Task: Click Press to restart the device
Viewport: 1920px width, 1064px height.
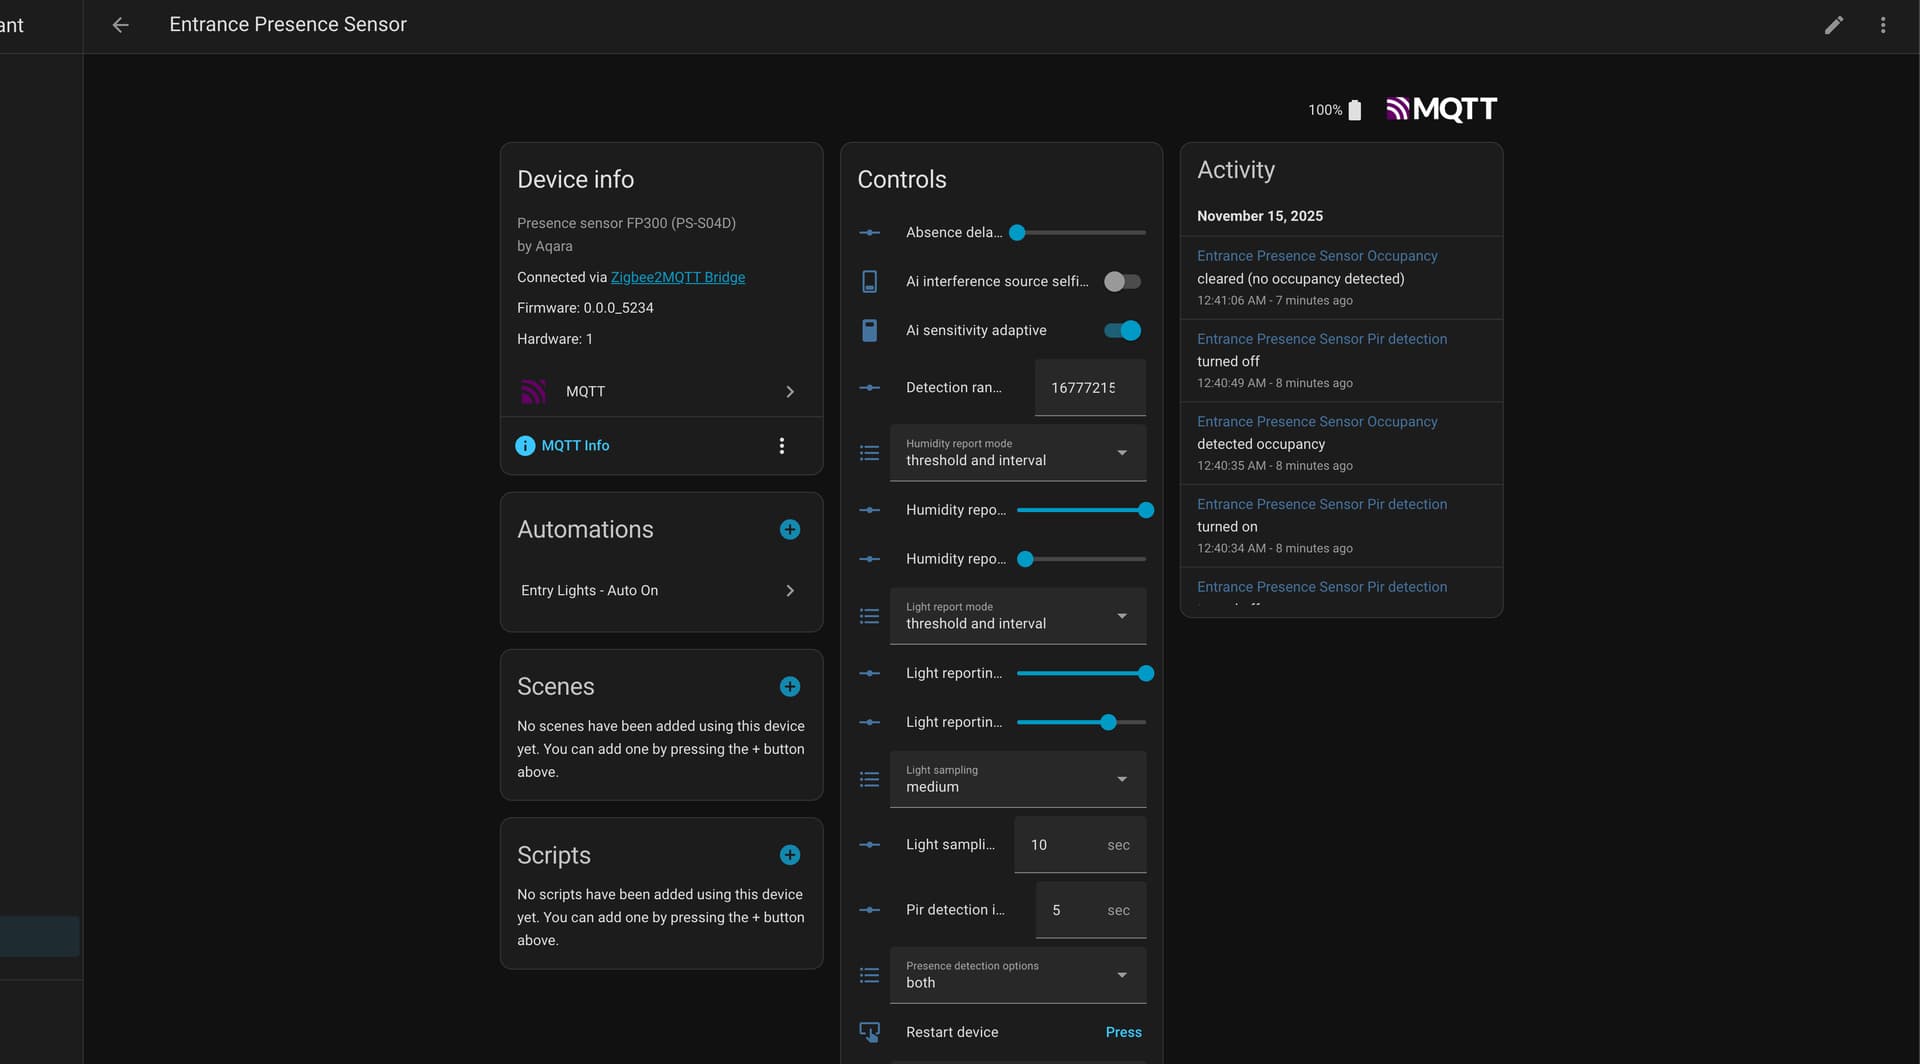Action: point(1123,1032)
